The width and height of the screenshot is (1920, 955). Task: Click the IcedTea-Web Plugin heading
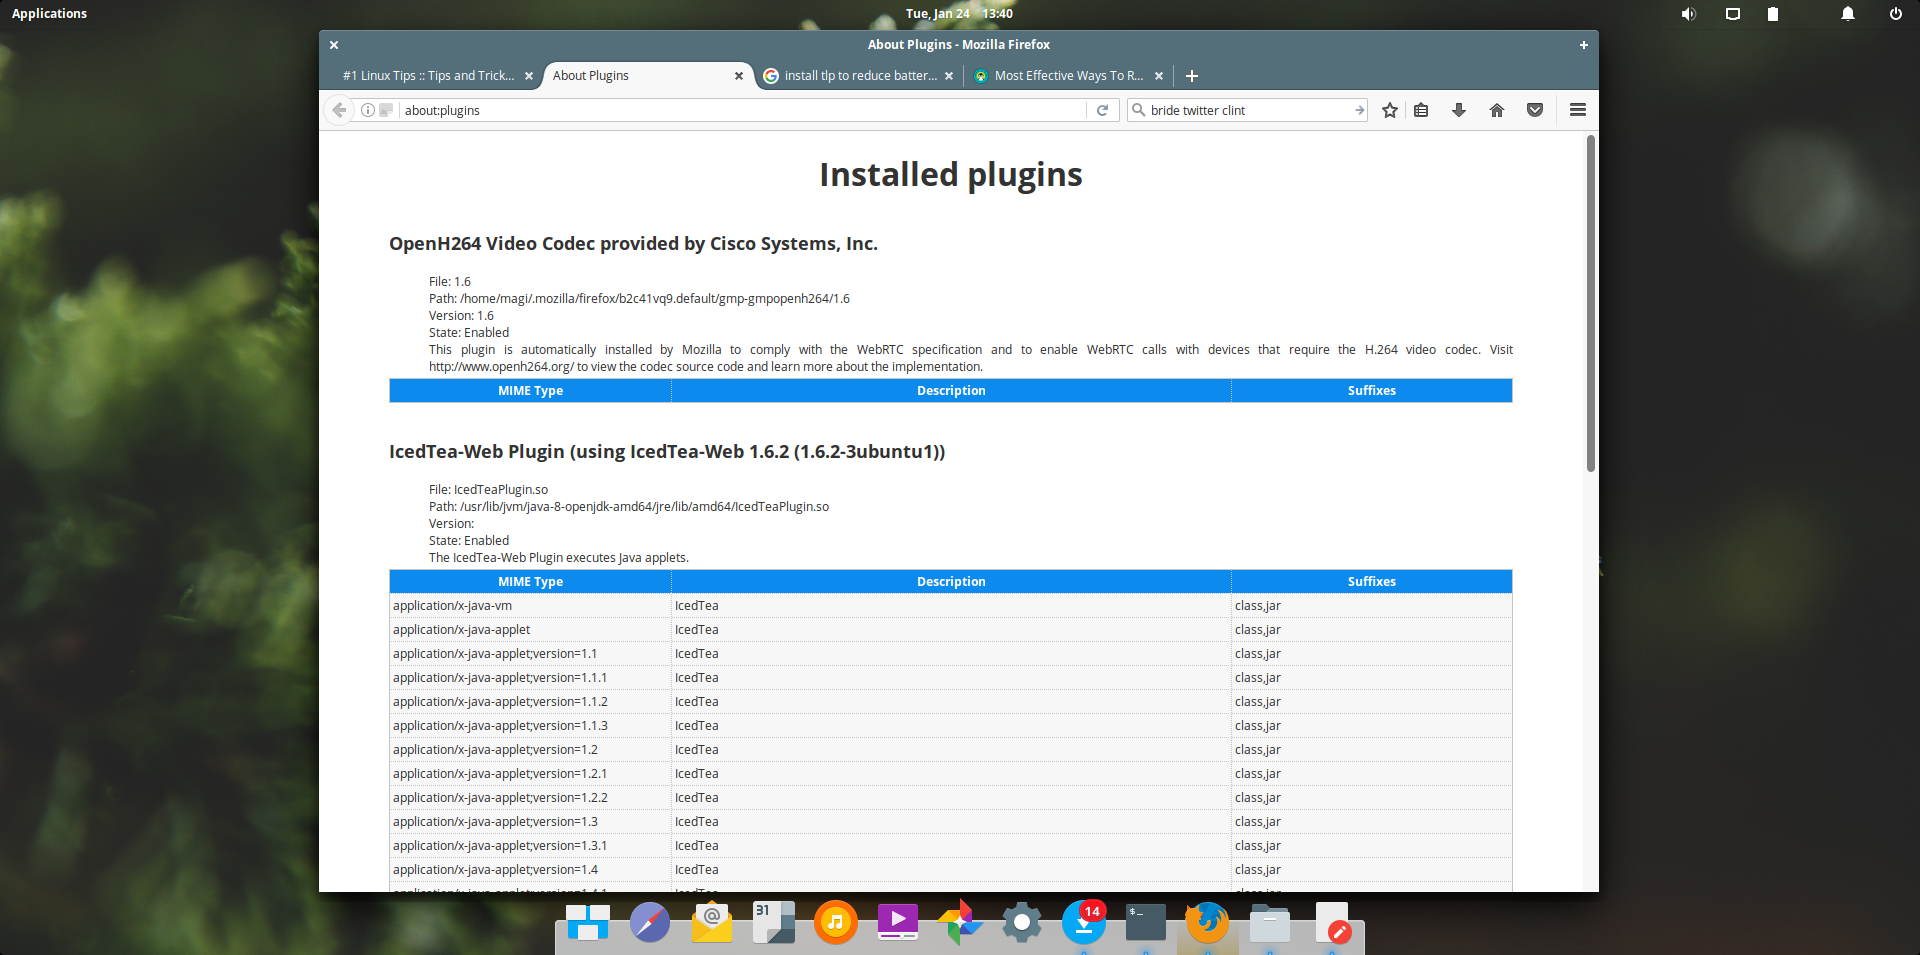click(x=667, y=452)
